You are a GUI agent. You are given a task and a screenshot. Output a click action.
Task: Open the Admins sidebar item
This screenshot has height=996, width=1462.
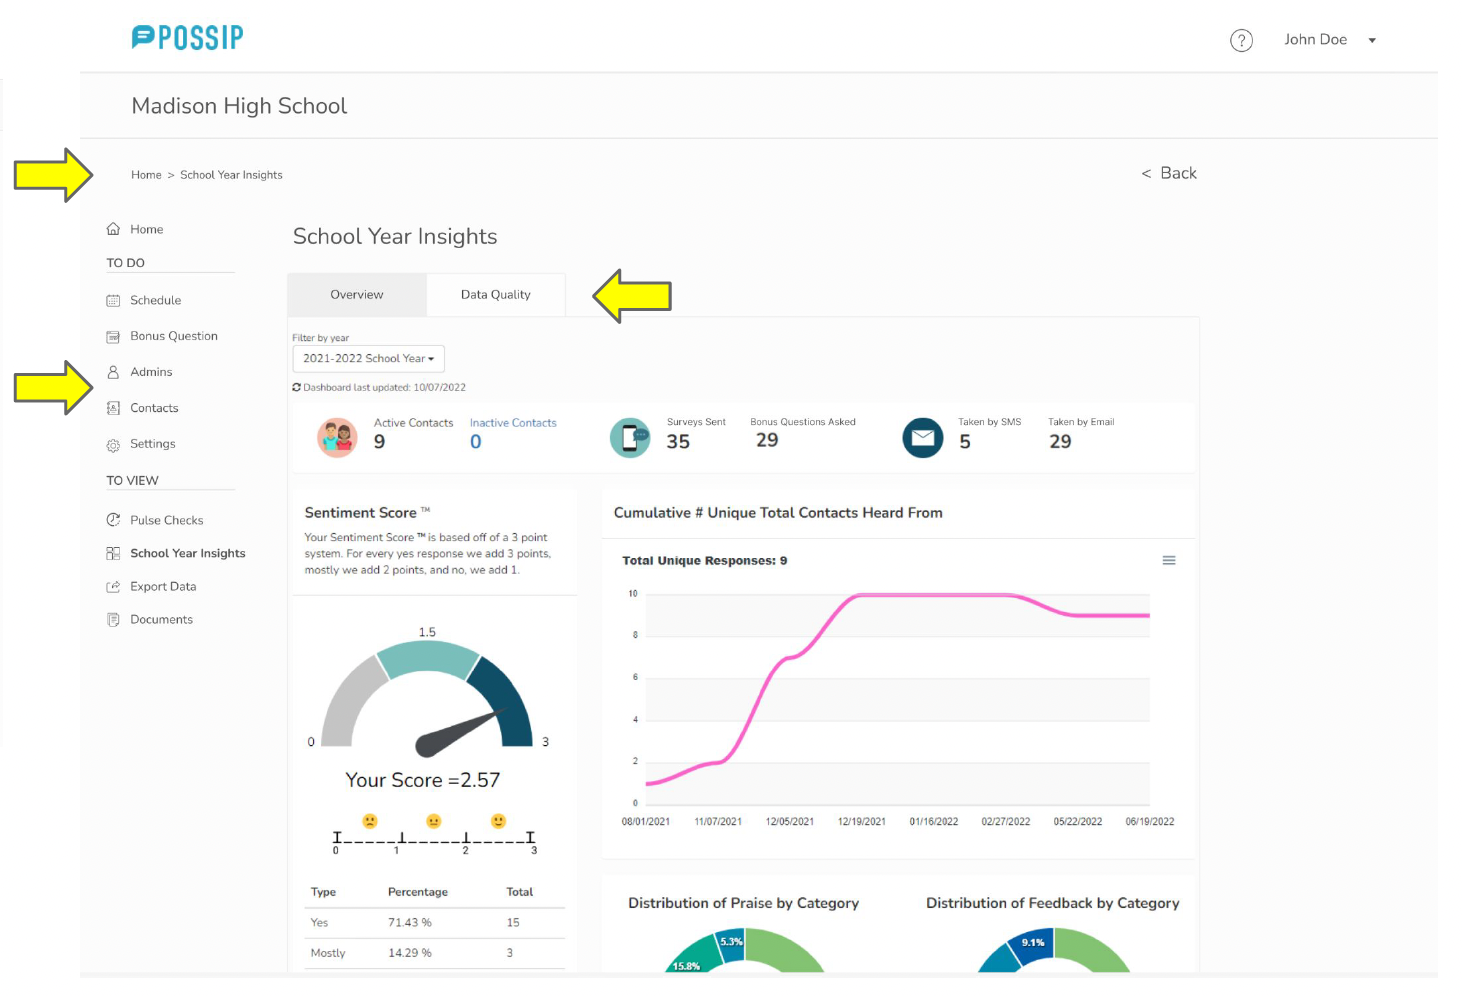point(151,372)
